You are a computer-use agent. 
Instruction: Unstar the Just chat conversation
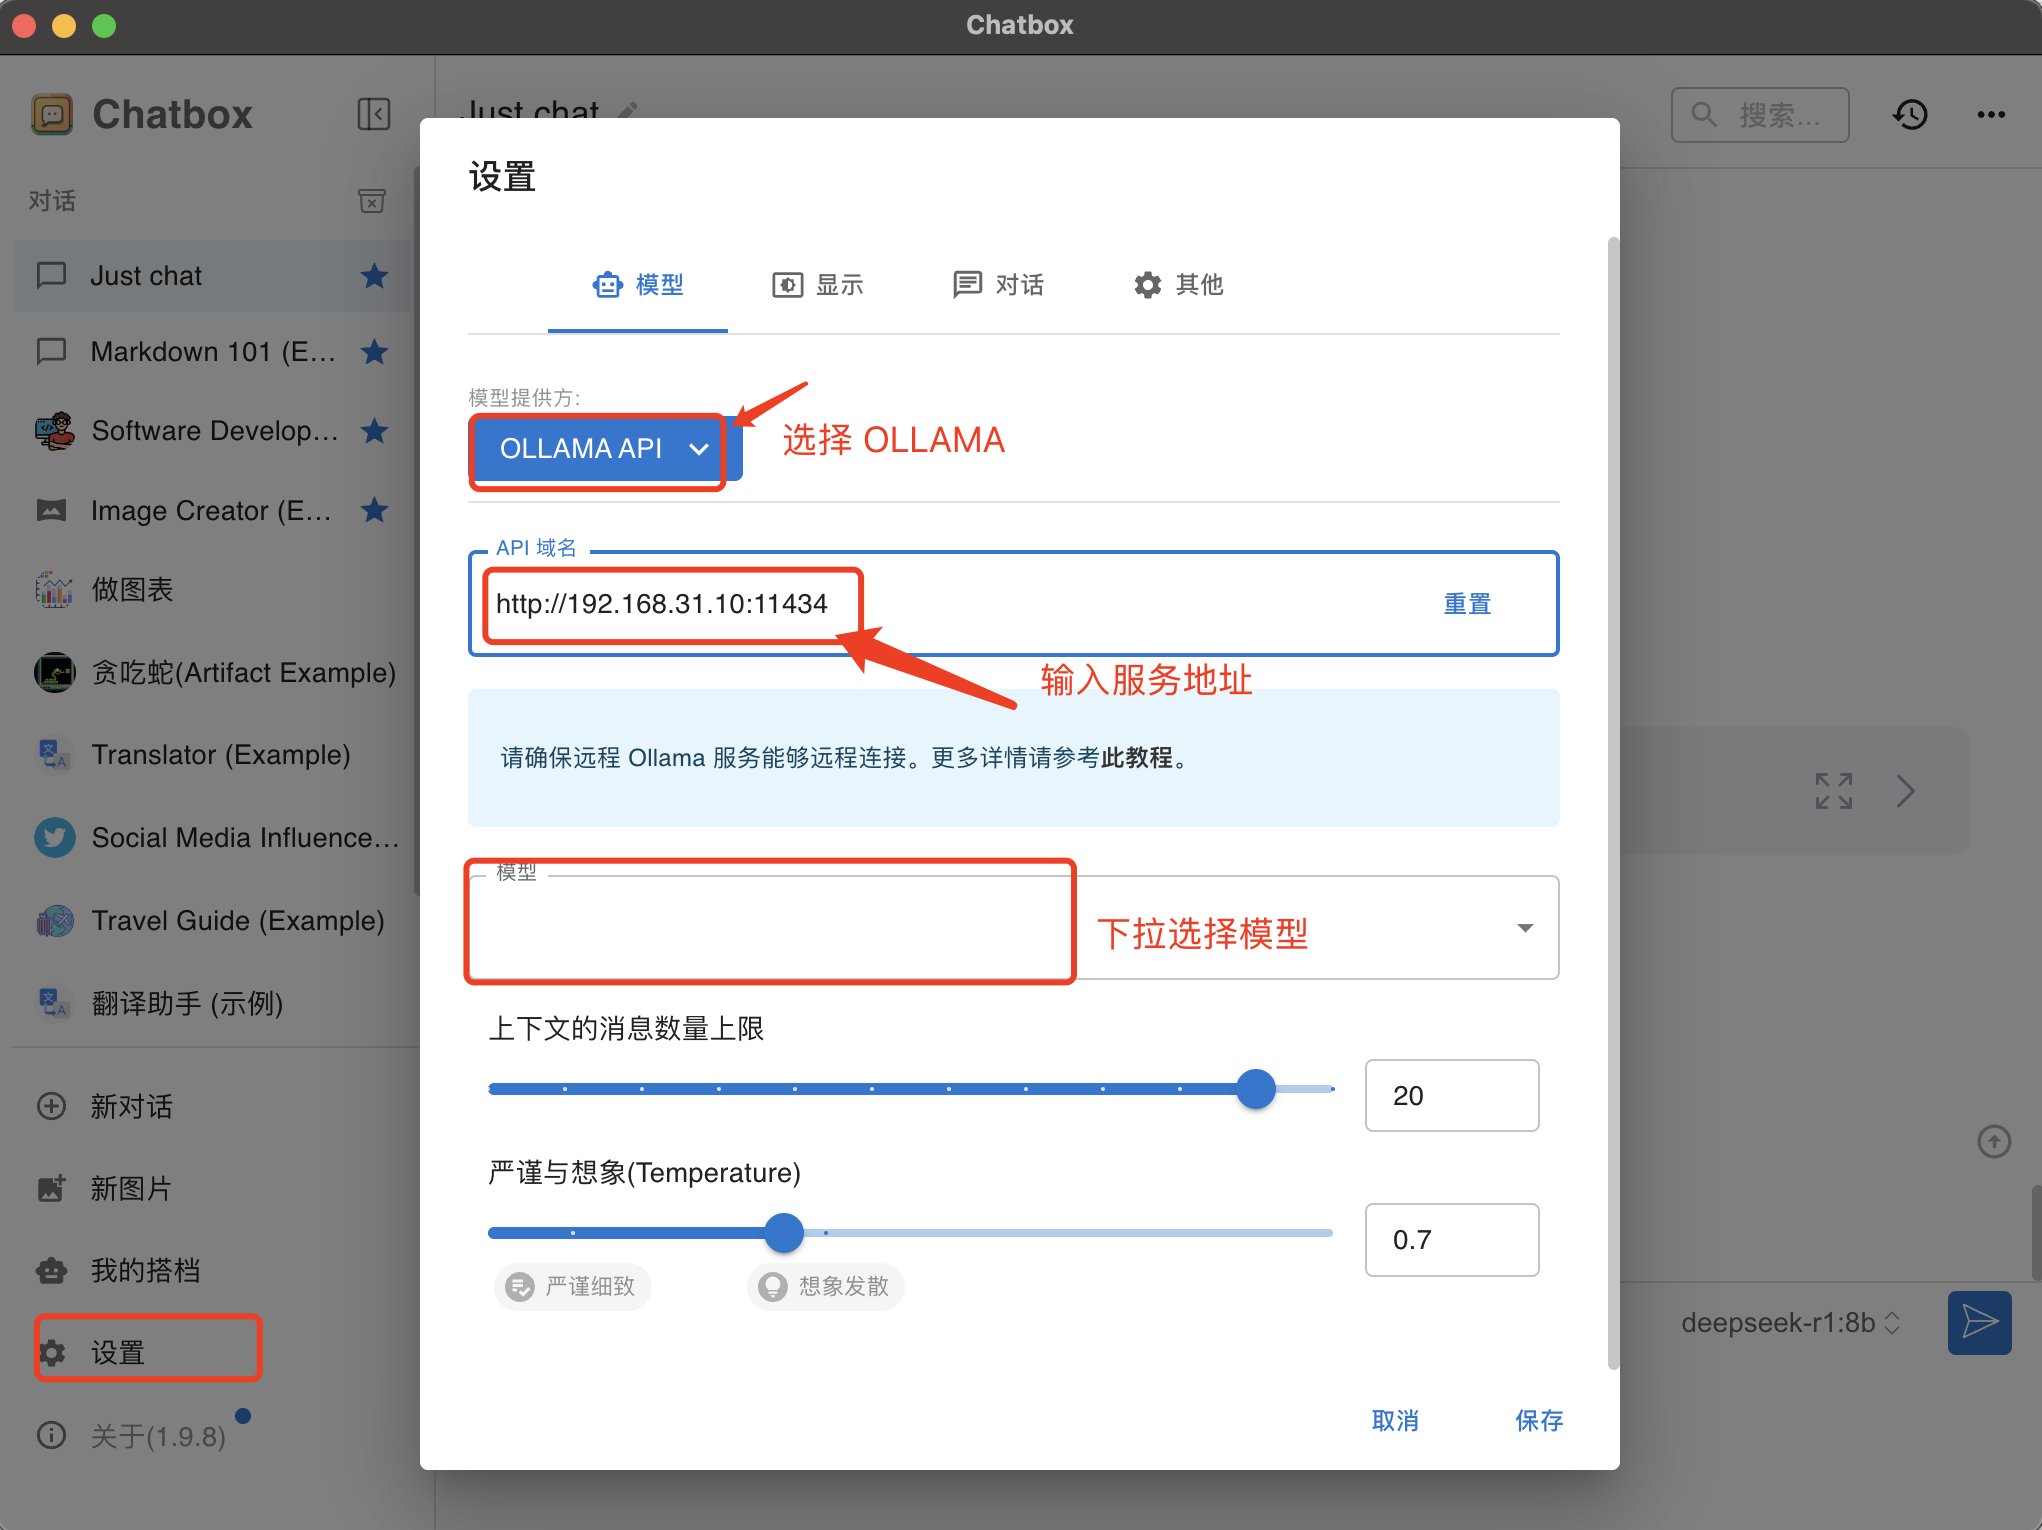coord(375,275)
